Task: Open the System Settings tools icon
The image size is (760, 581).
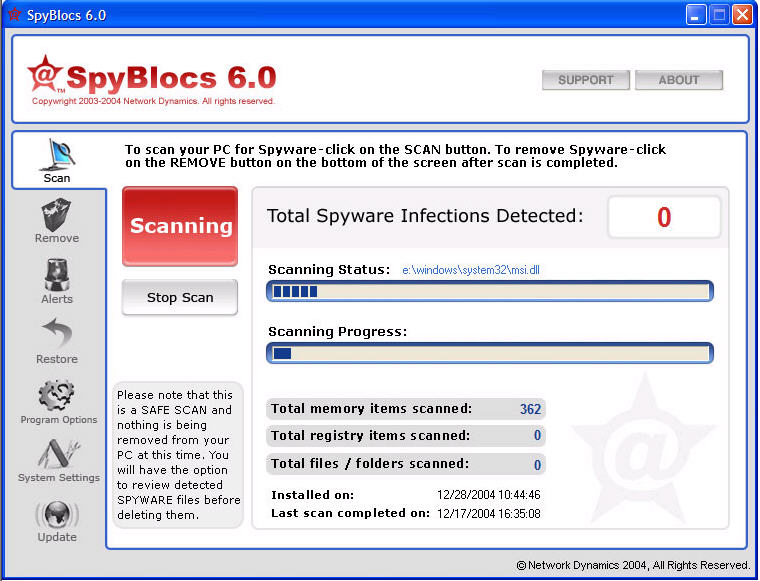Action: click(59, 454)
